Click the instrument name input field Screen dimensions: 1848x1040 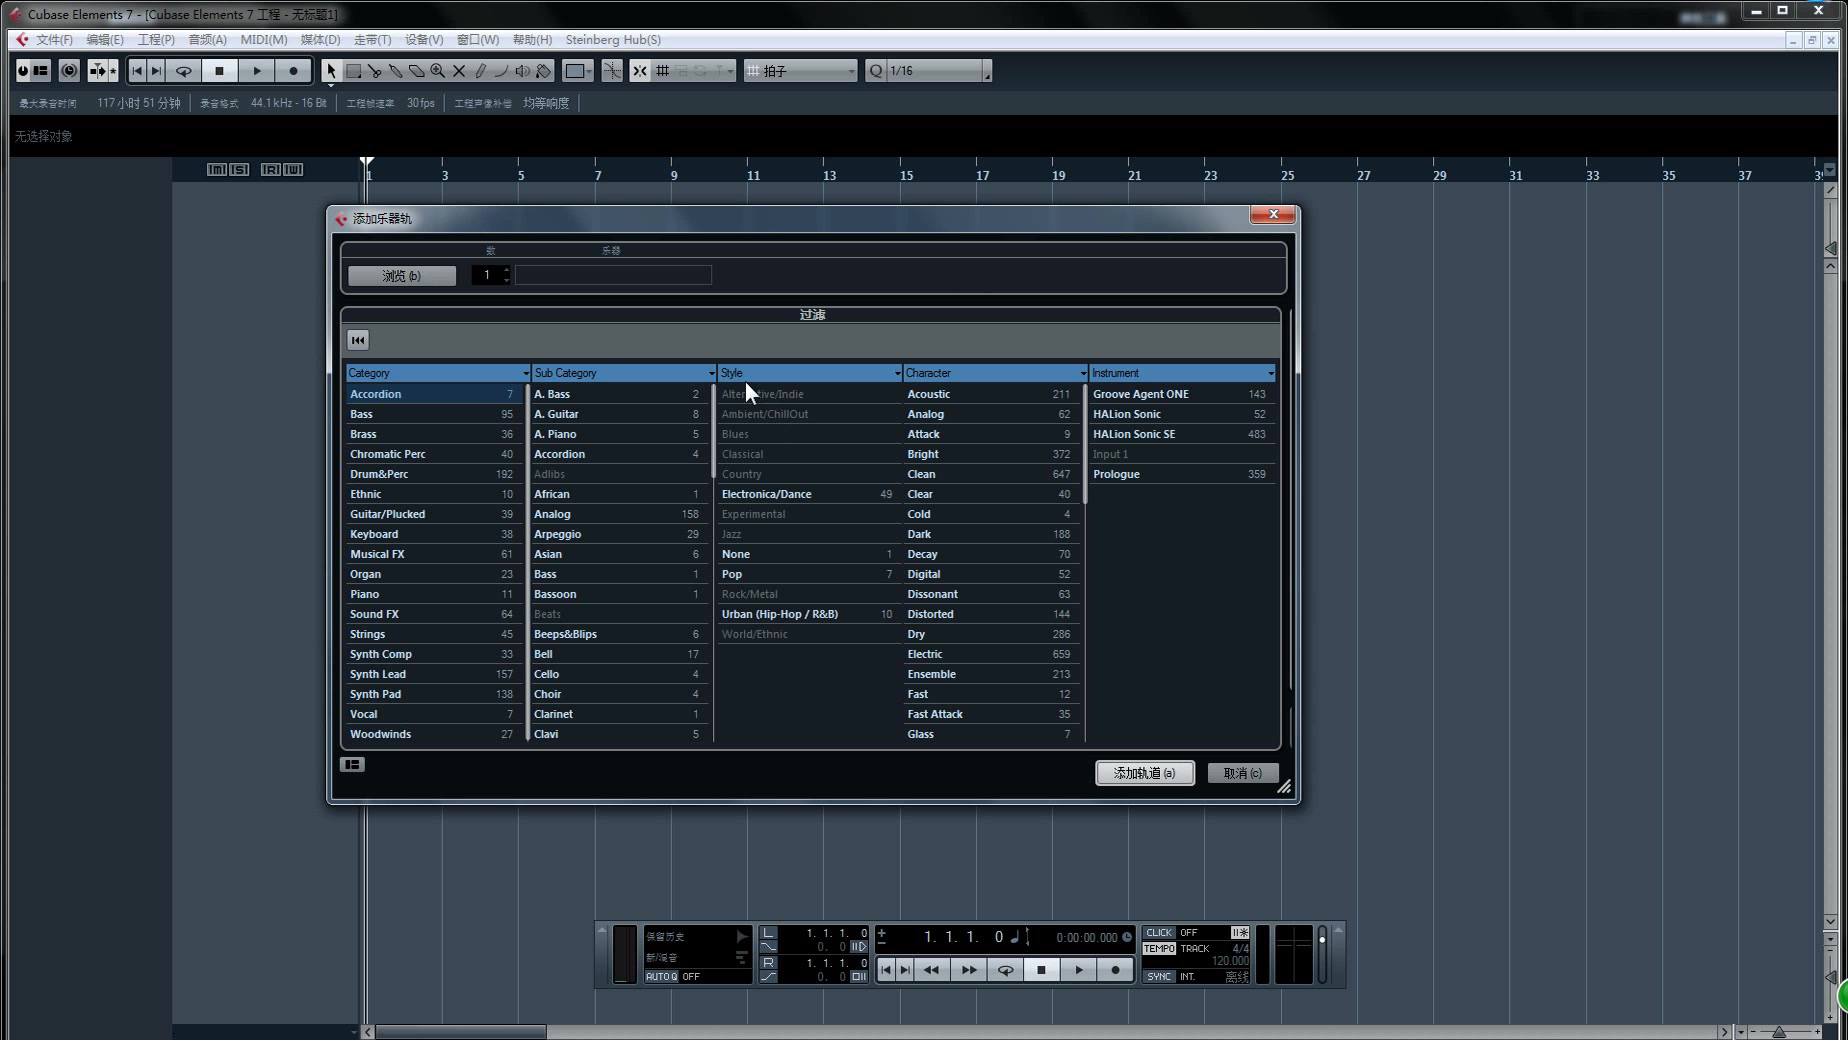[x=613, y=275]
